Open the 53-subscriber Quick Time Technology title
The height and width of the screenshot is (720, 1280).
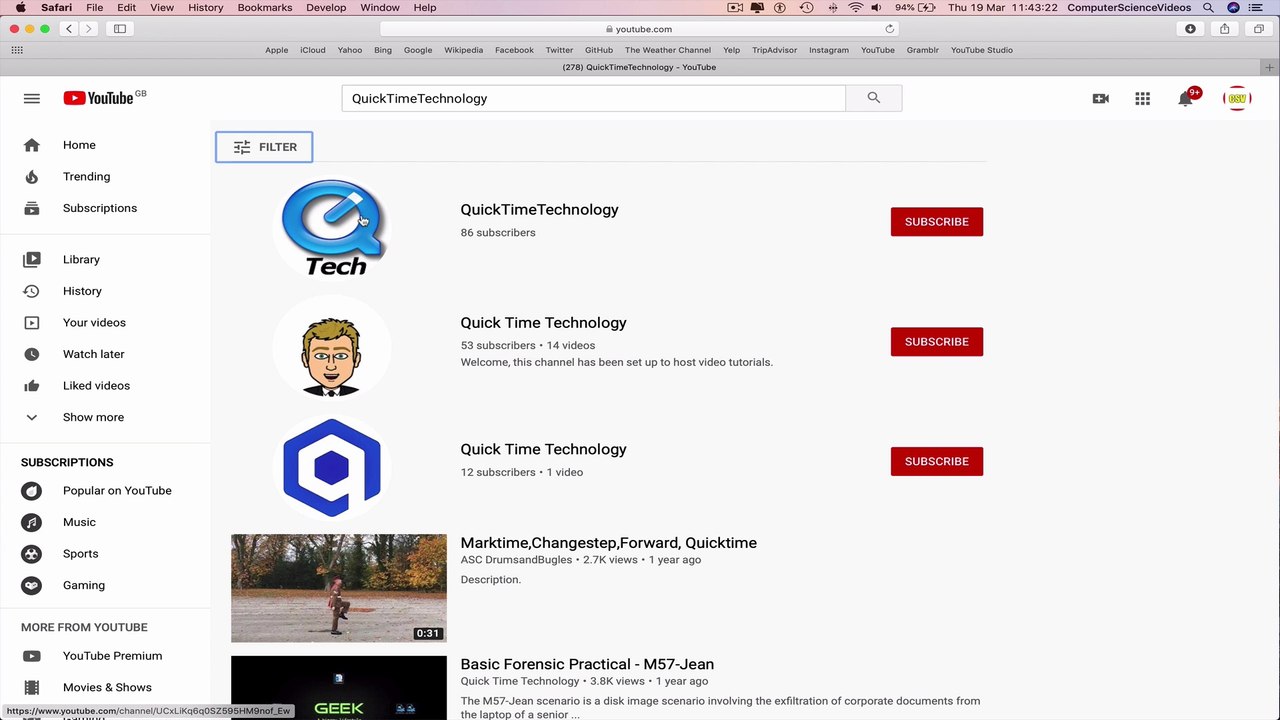click(x=543, y=323)
